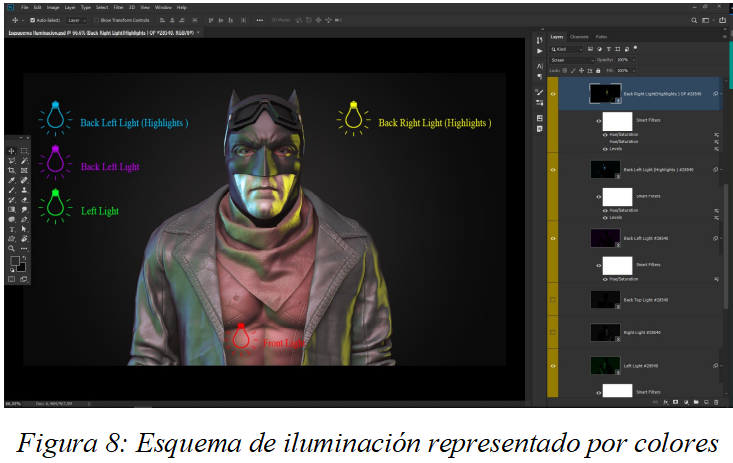Open the Screen blend mode dropdown

click(572, 60)
